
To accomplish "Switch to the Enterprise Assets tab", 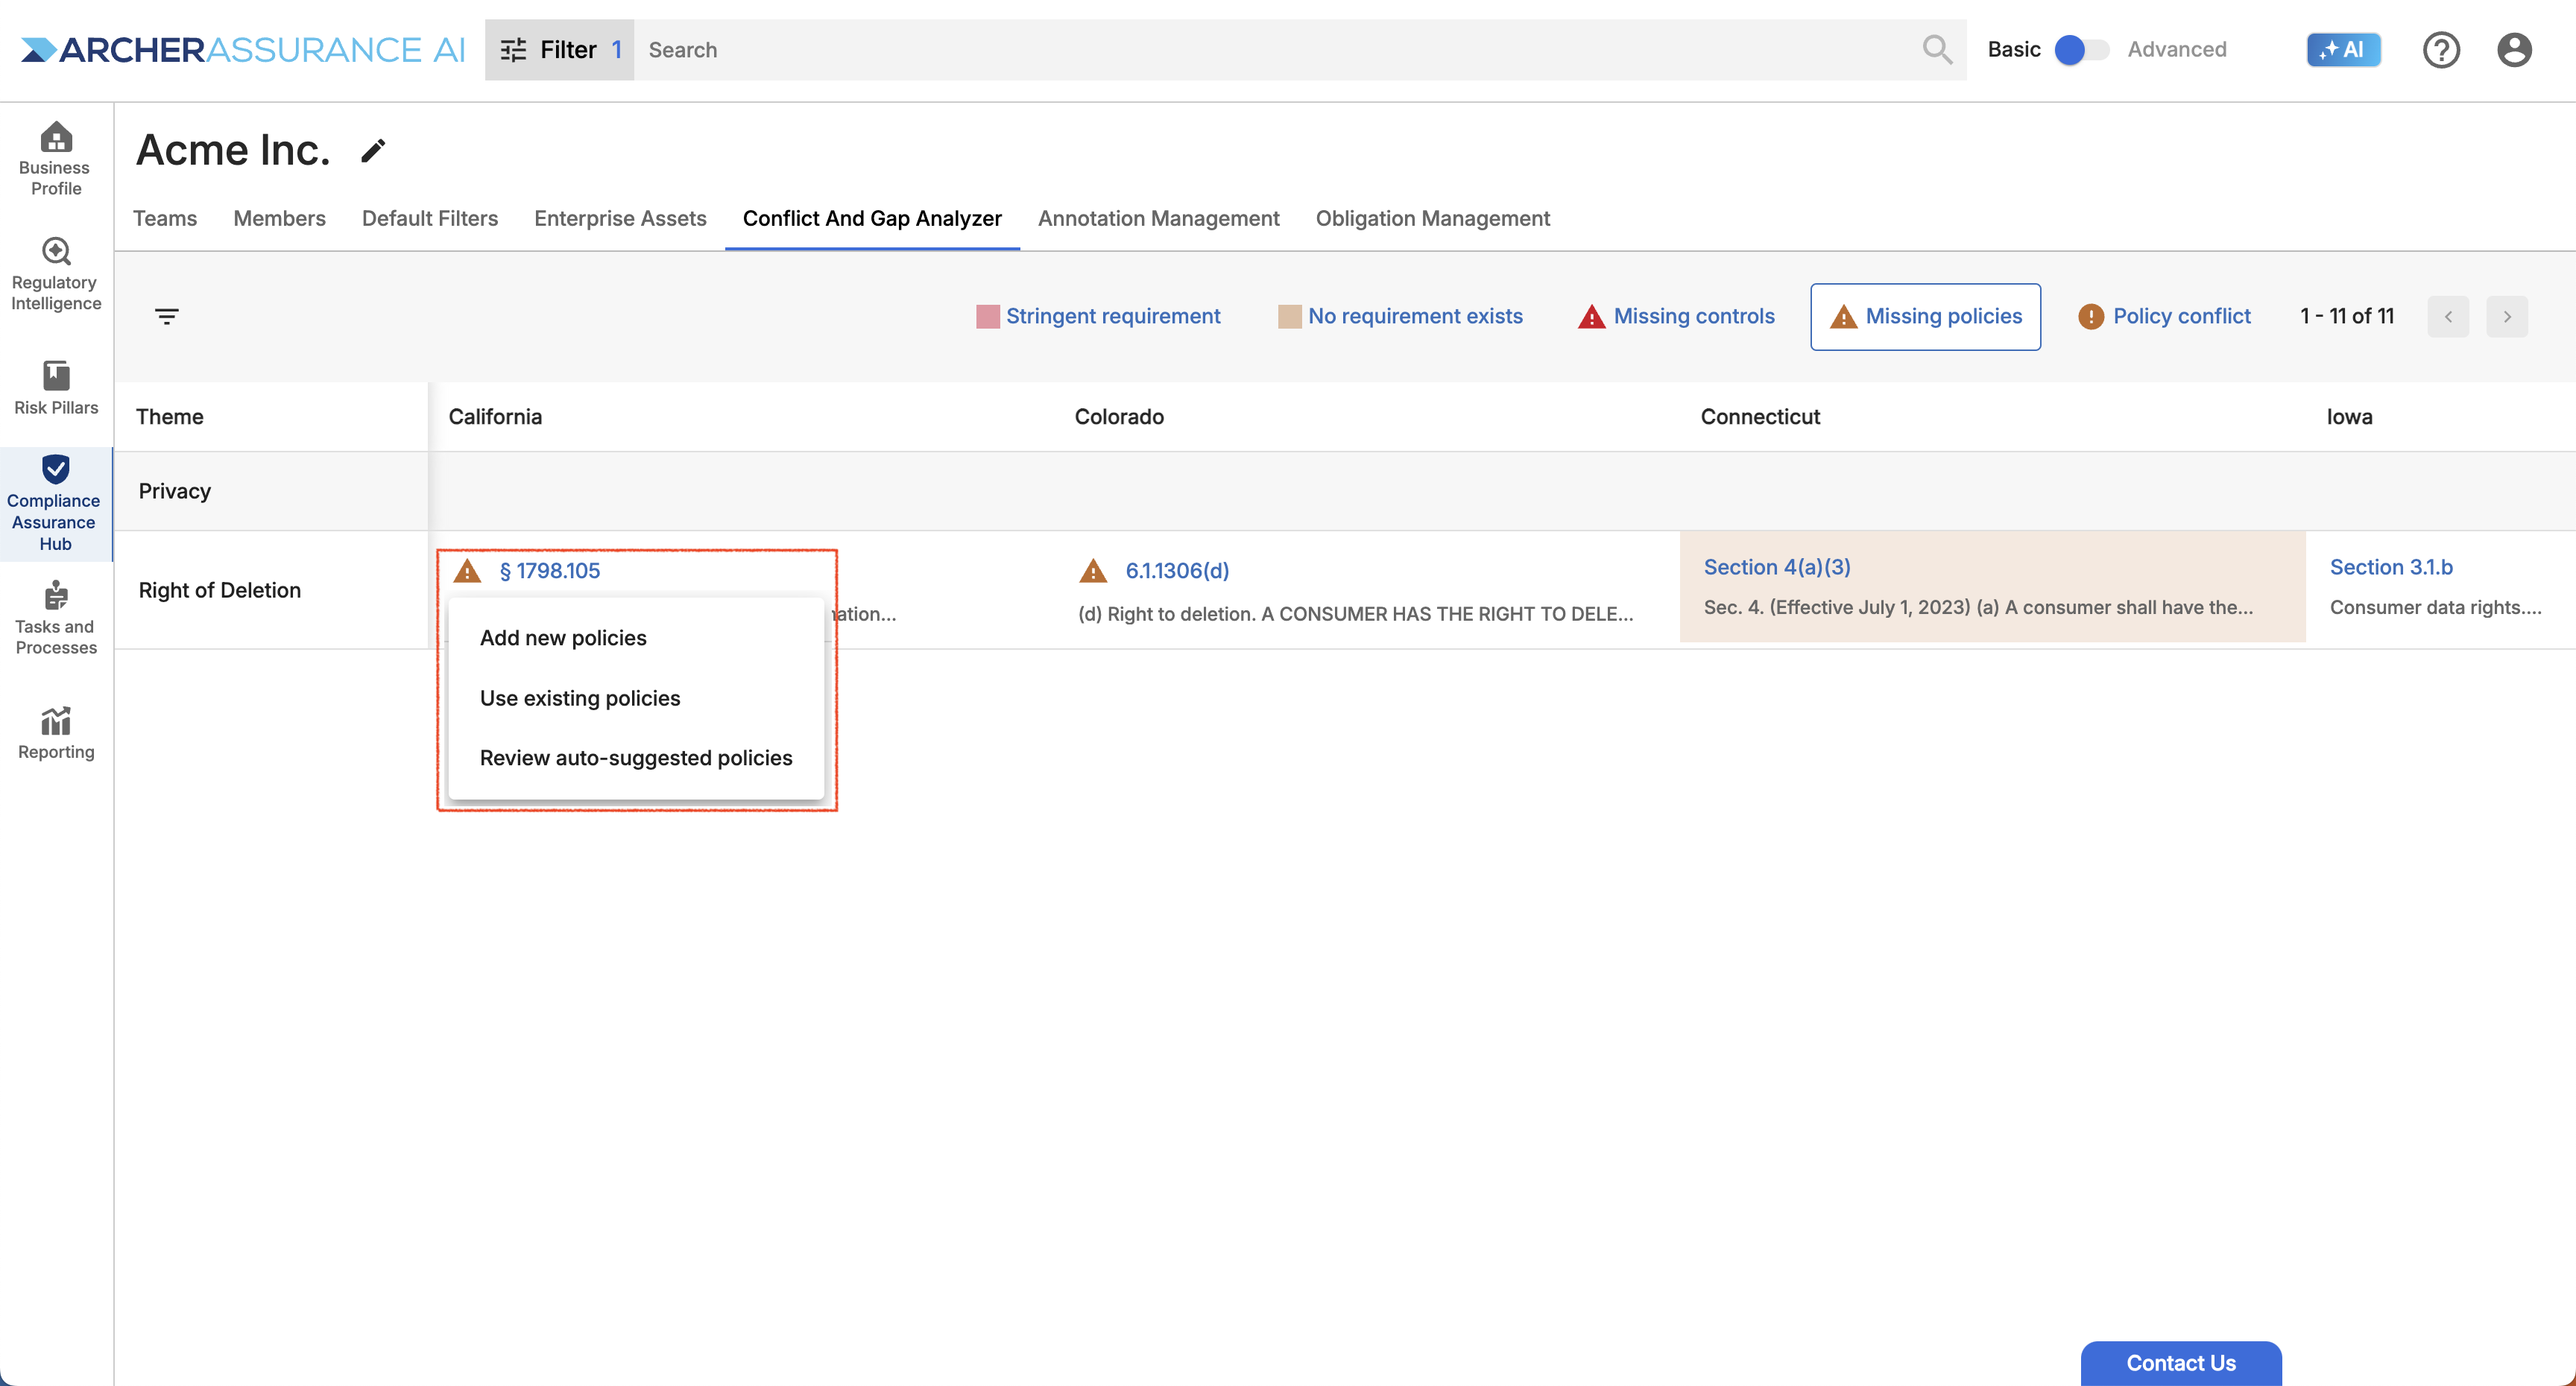I will (x=620, y=218).
